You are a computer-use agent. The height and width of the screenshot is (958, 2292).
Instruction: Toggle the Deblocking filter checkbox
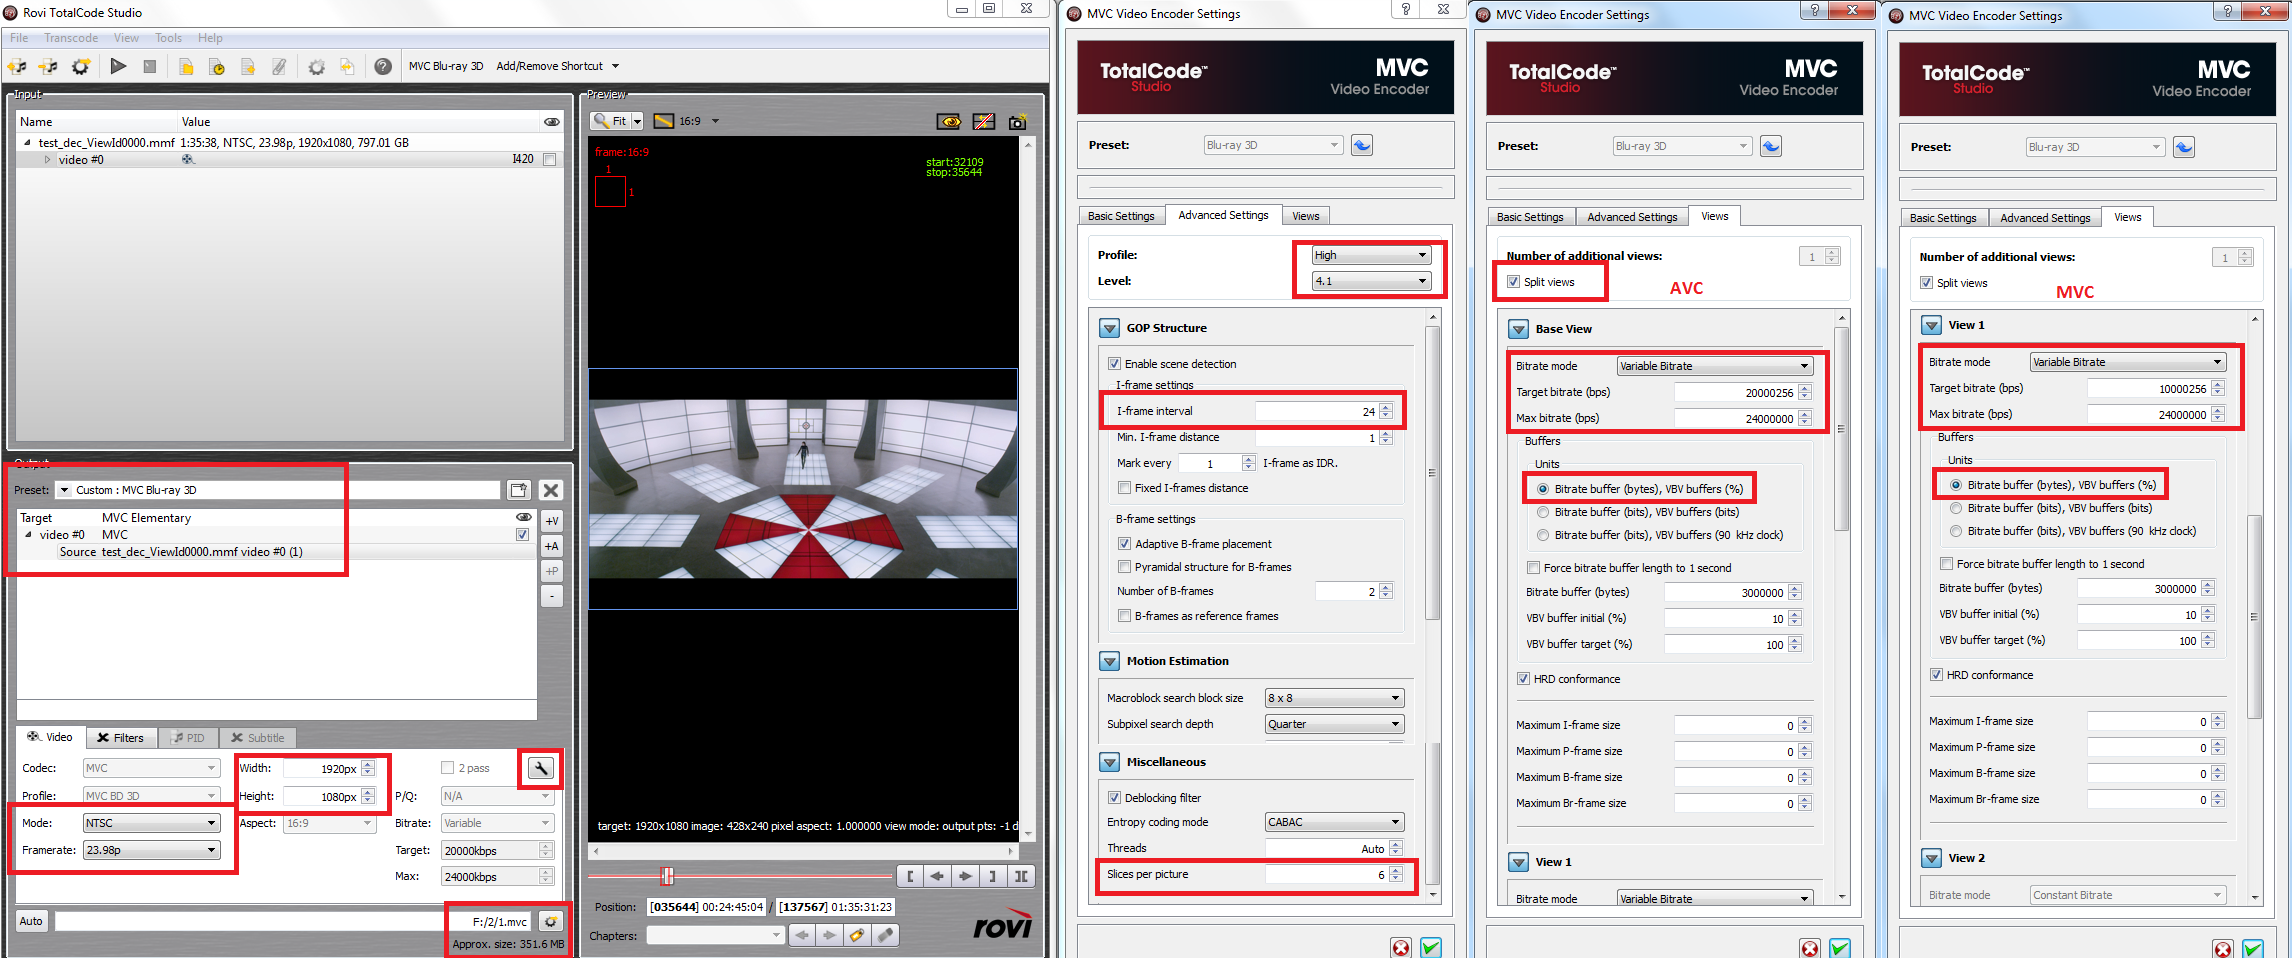1114,798
